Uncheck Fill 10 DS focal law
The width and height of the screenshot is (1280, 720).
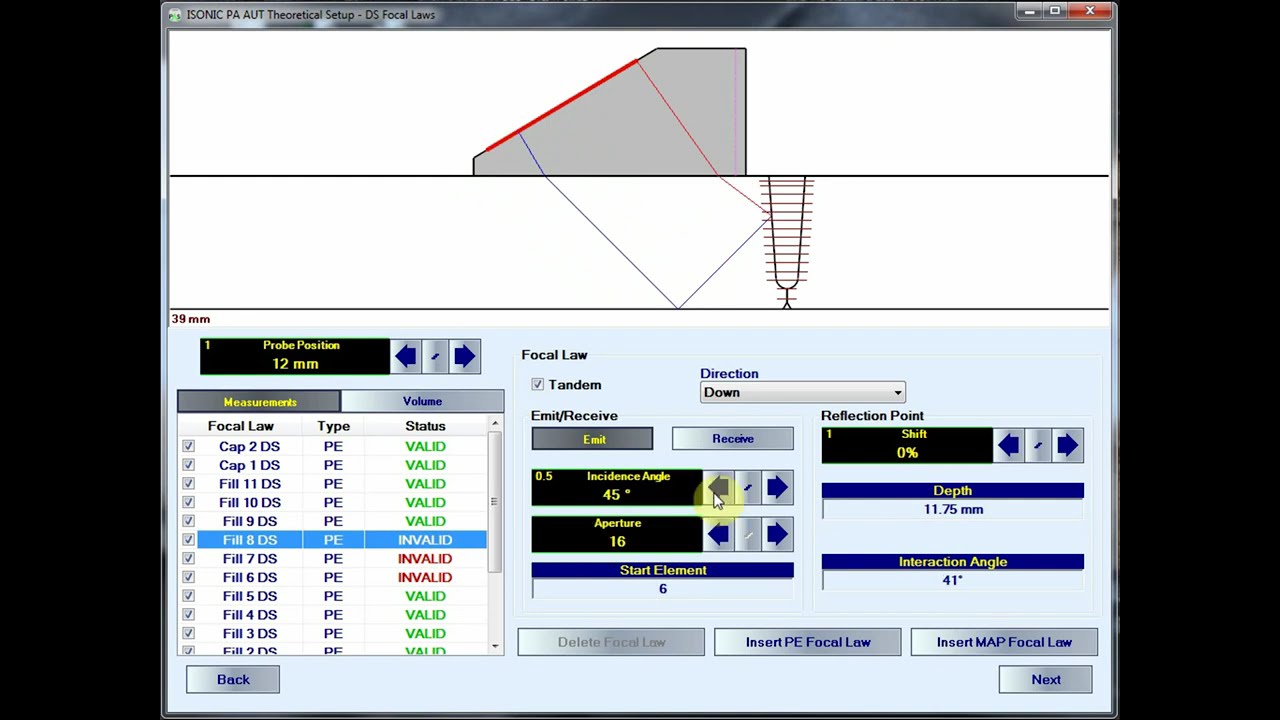pos(188,502)
